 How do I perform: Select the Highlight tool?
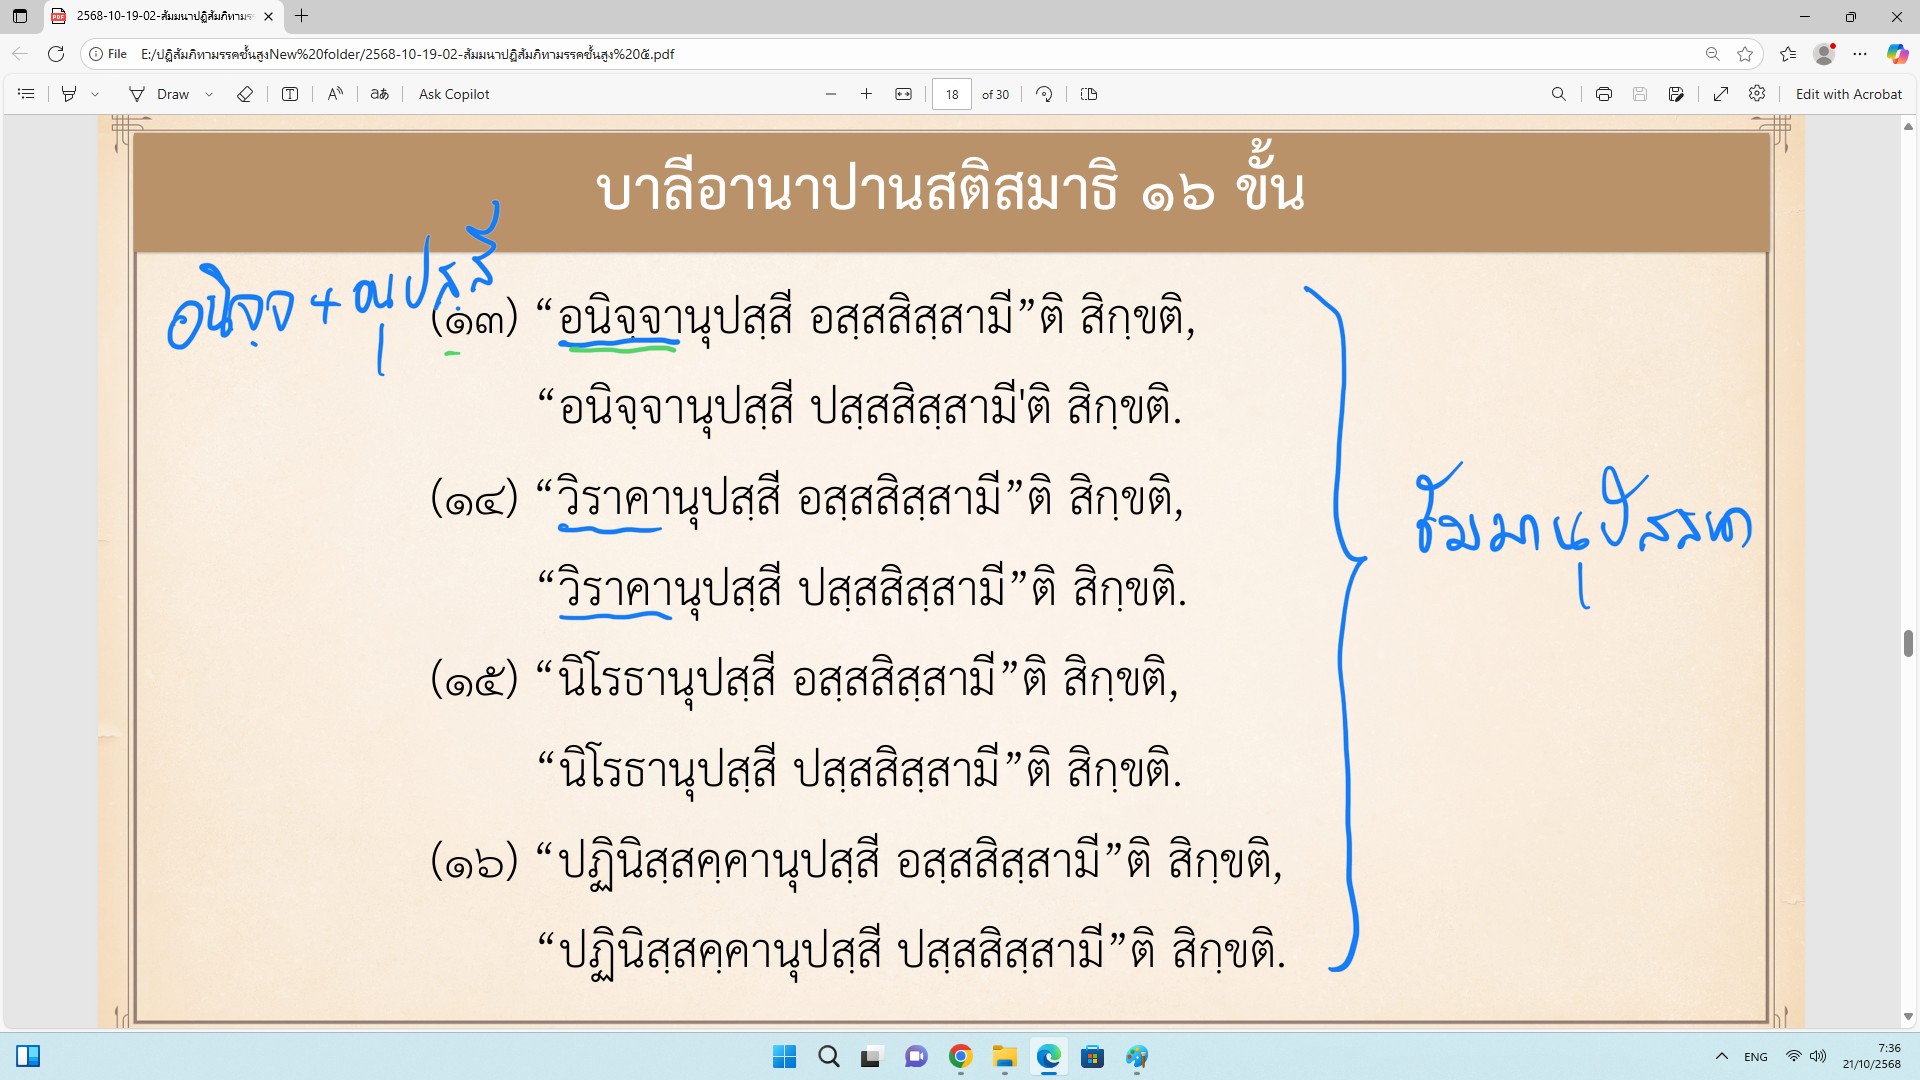coord(69,94)
